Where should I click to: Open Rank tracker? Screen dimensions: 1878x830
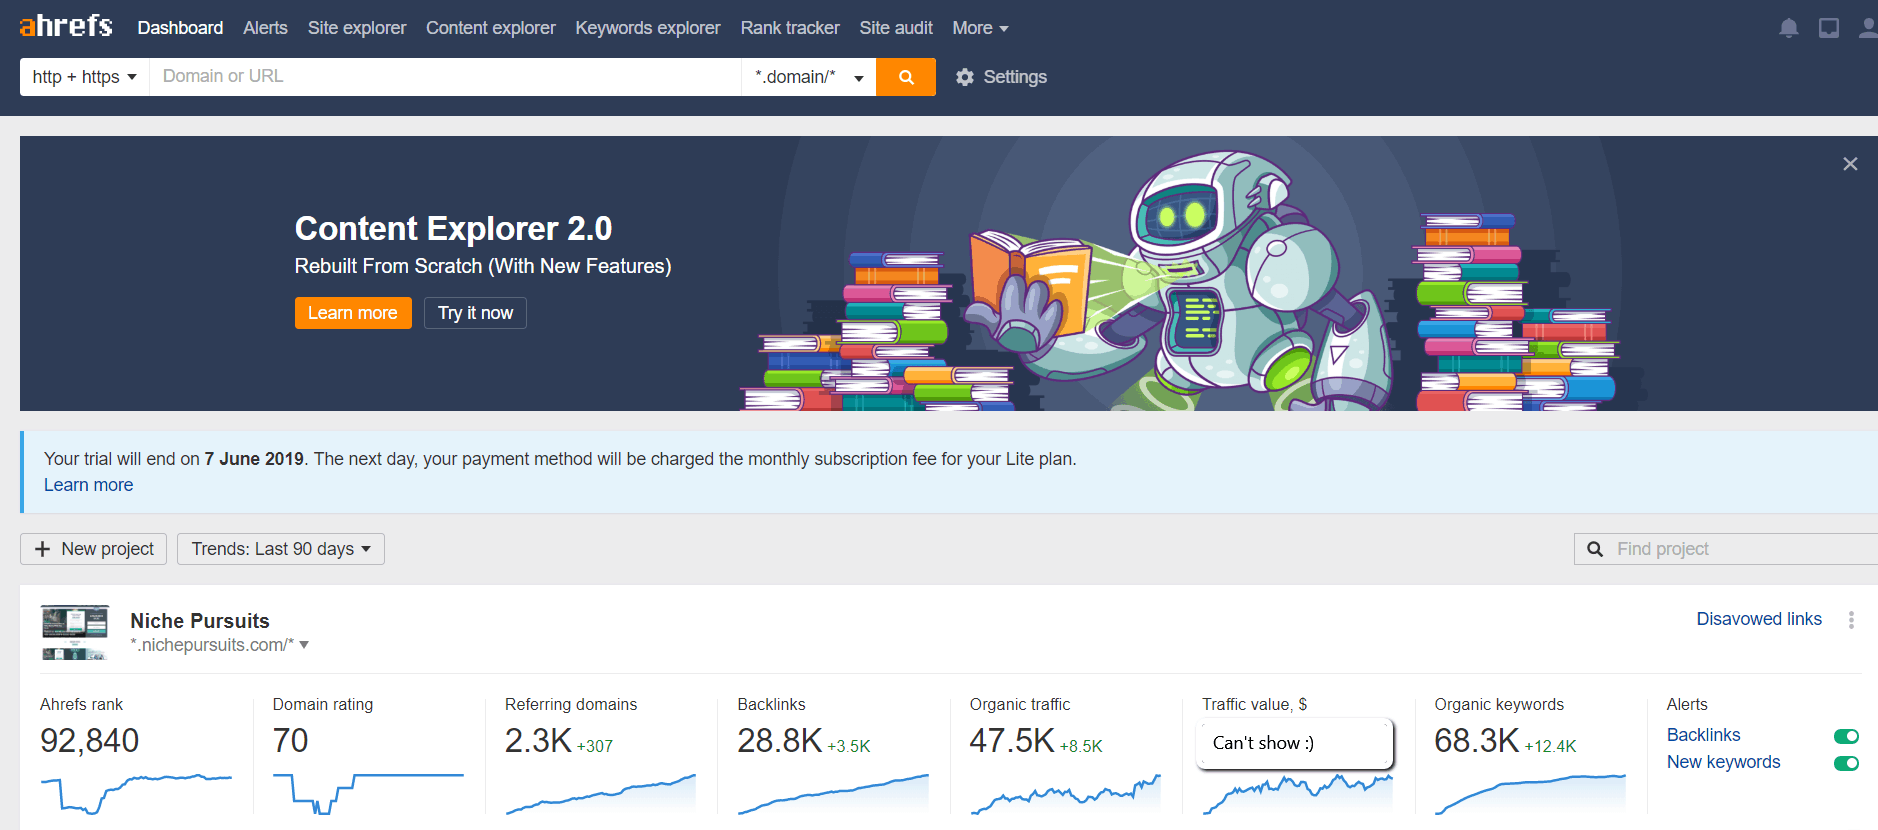pos(790,28)
